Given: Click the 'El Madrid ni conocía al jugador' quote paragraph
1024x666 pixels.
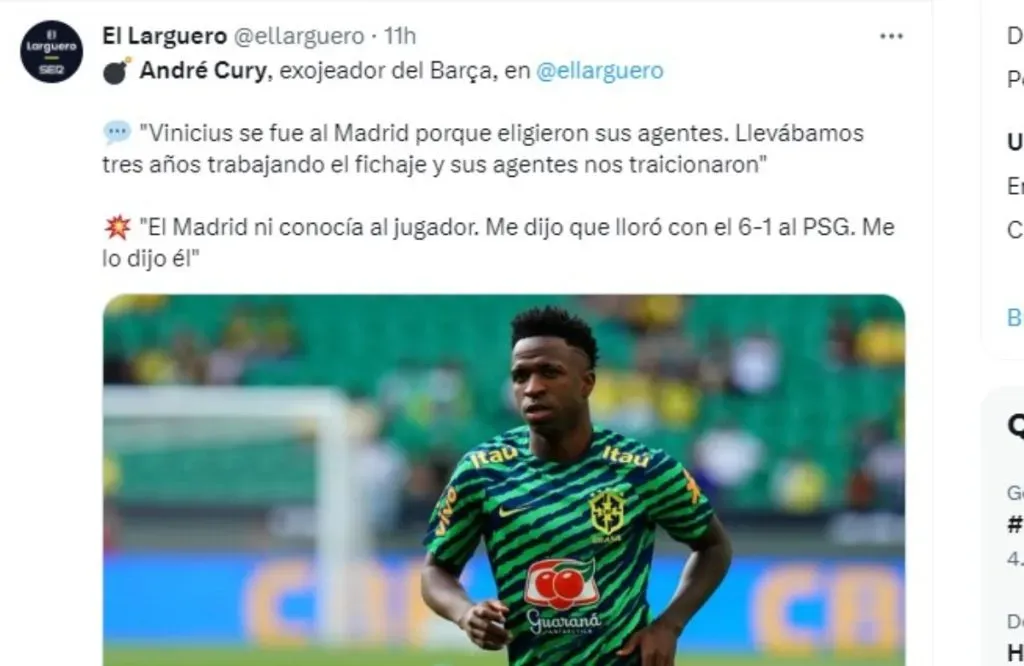Looking at the screenshot, I should pyautogui.click(x=498, y=243).
